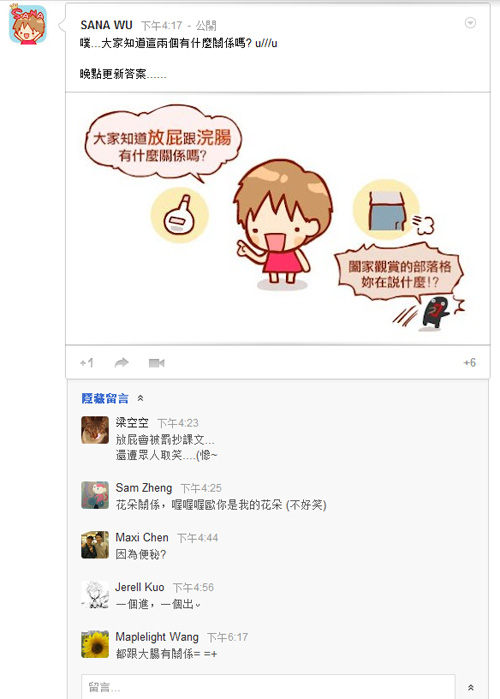The image size is (500, 699).
Task: View the +6 count of plus-ones
Action: point(470,362)
